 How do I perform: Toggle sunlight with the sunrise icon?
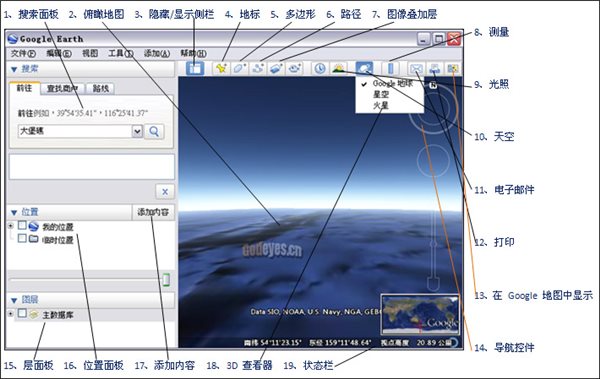pos(338,69)
